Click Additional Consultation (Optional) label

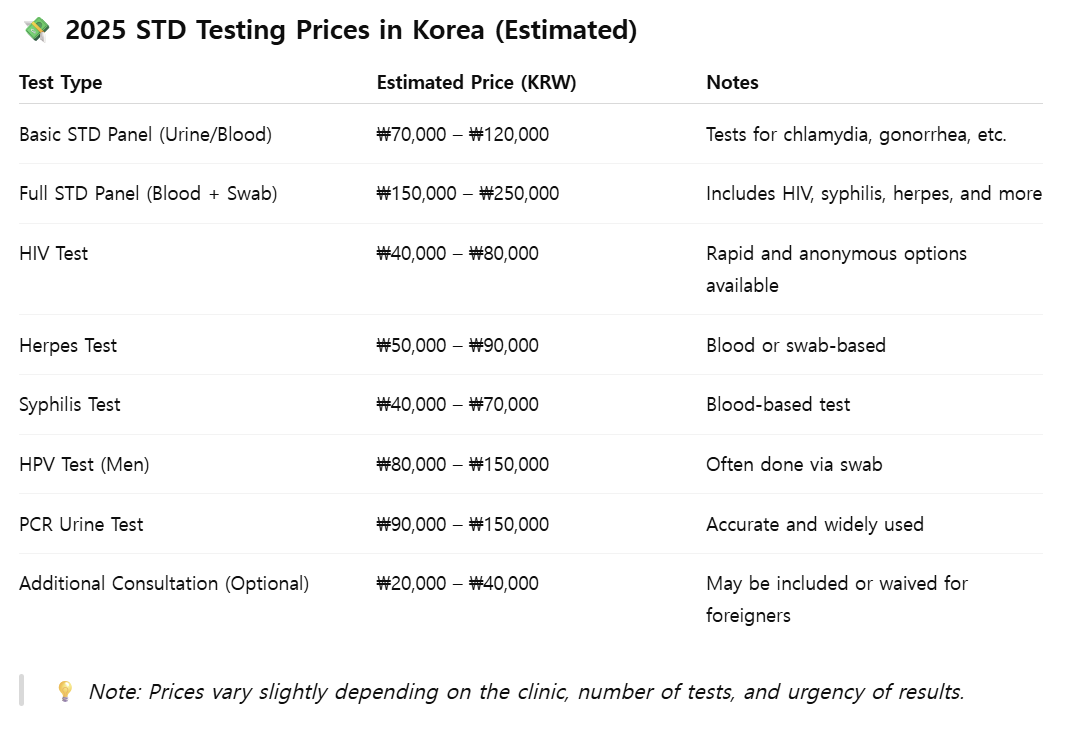pos(164,583)
